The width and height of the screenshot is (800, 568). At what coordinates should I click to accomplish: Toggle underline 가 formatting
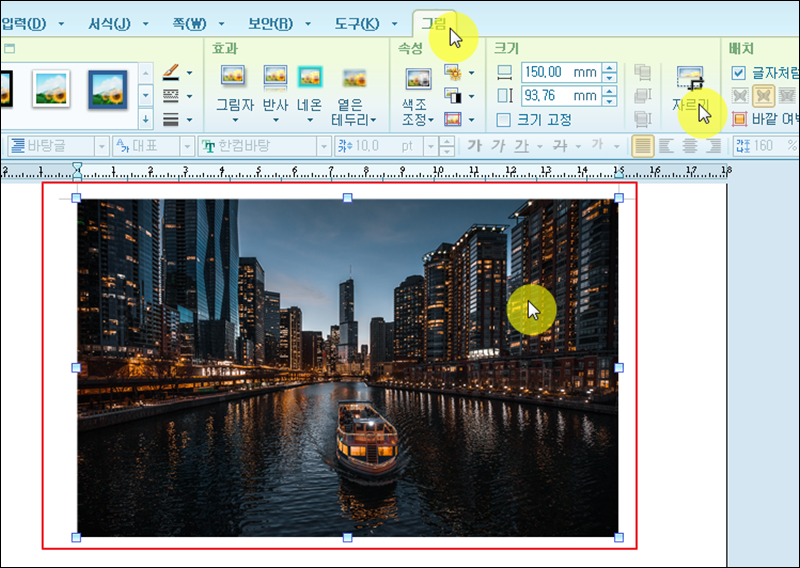[521, 146]
